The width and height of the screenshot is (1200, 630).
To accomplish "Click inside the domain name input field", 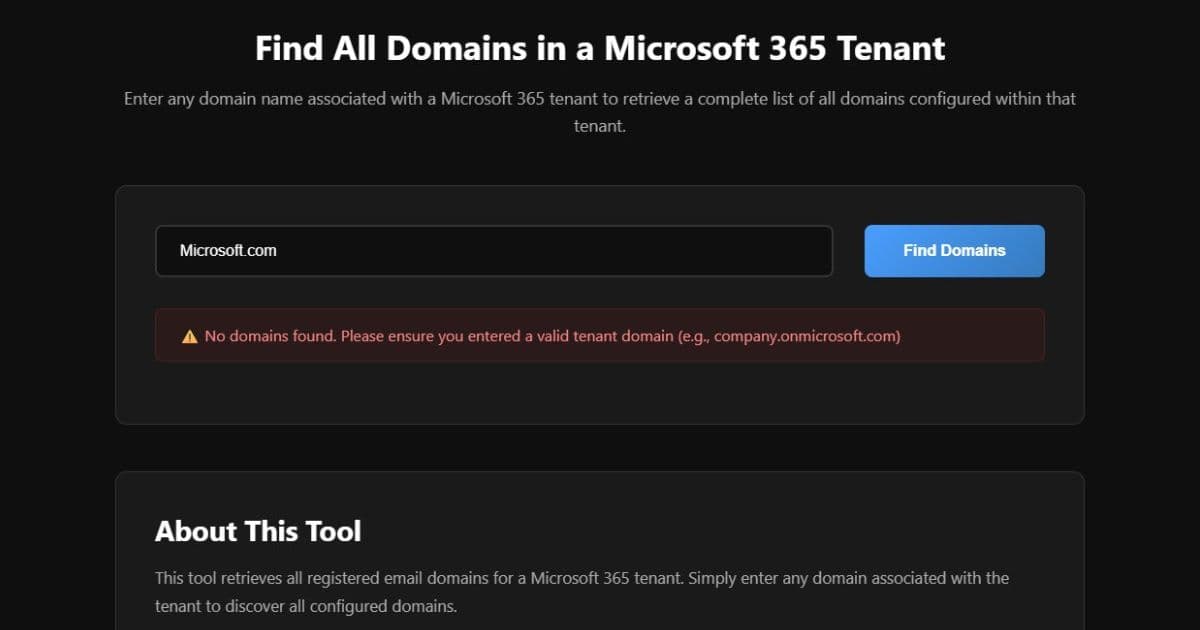I will [x=494, y=251].
